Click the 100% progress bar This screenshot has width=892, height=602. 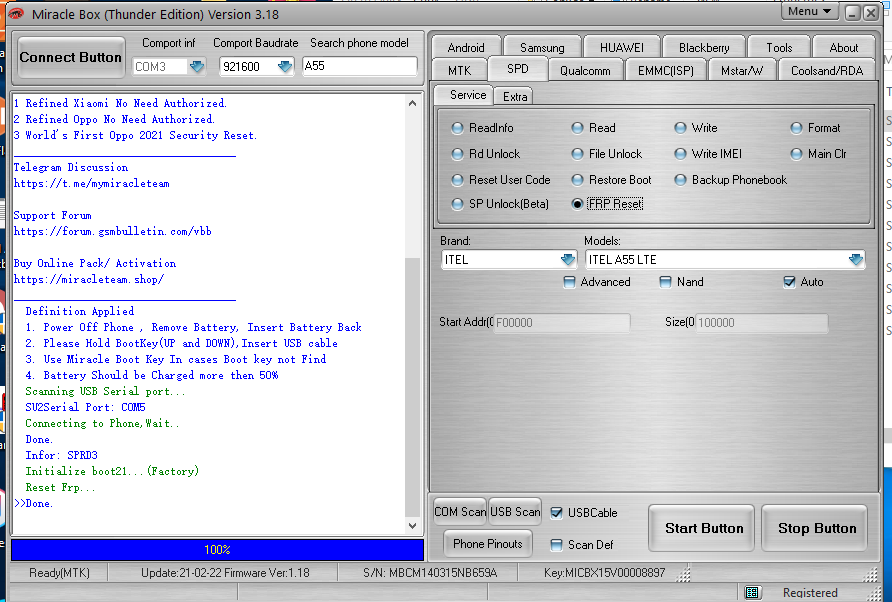(217, 550)
